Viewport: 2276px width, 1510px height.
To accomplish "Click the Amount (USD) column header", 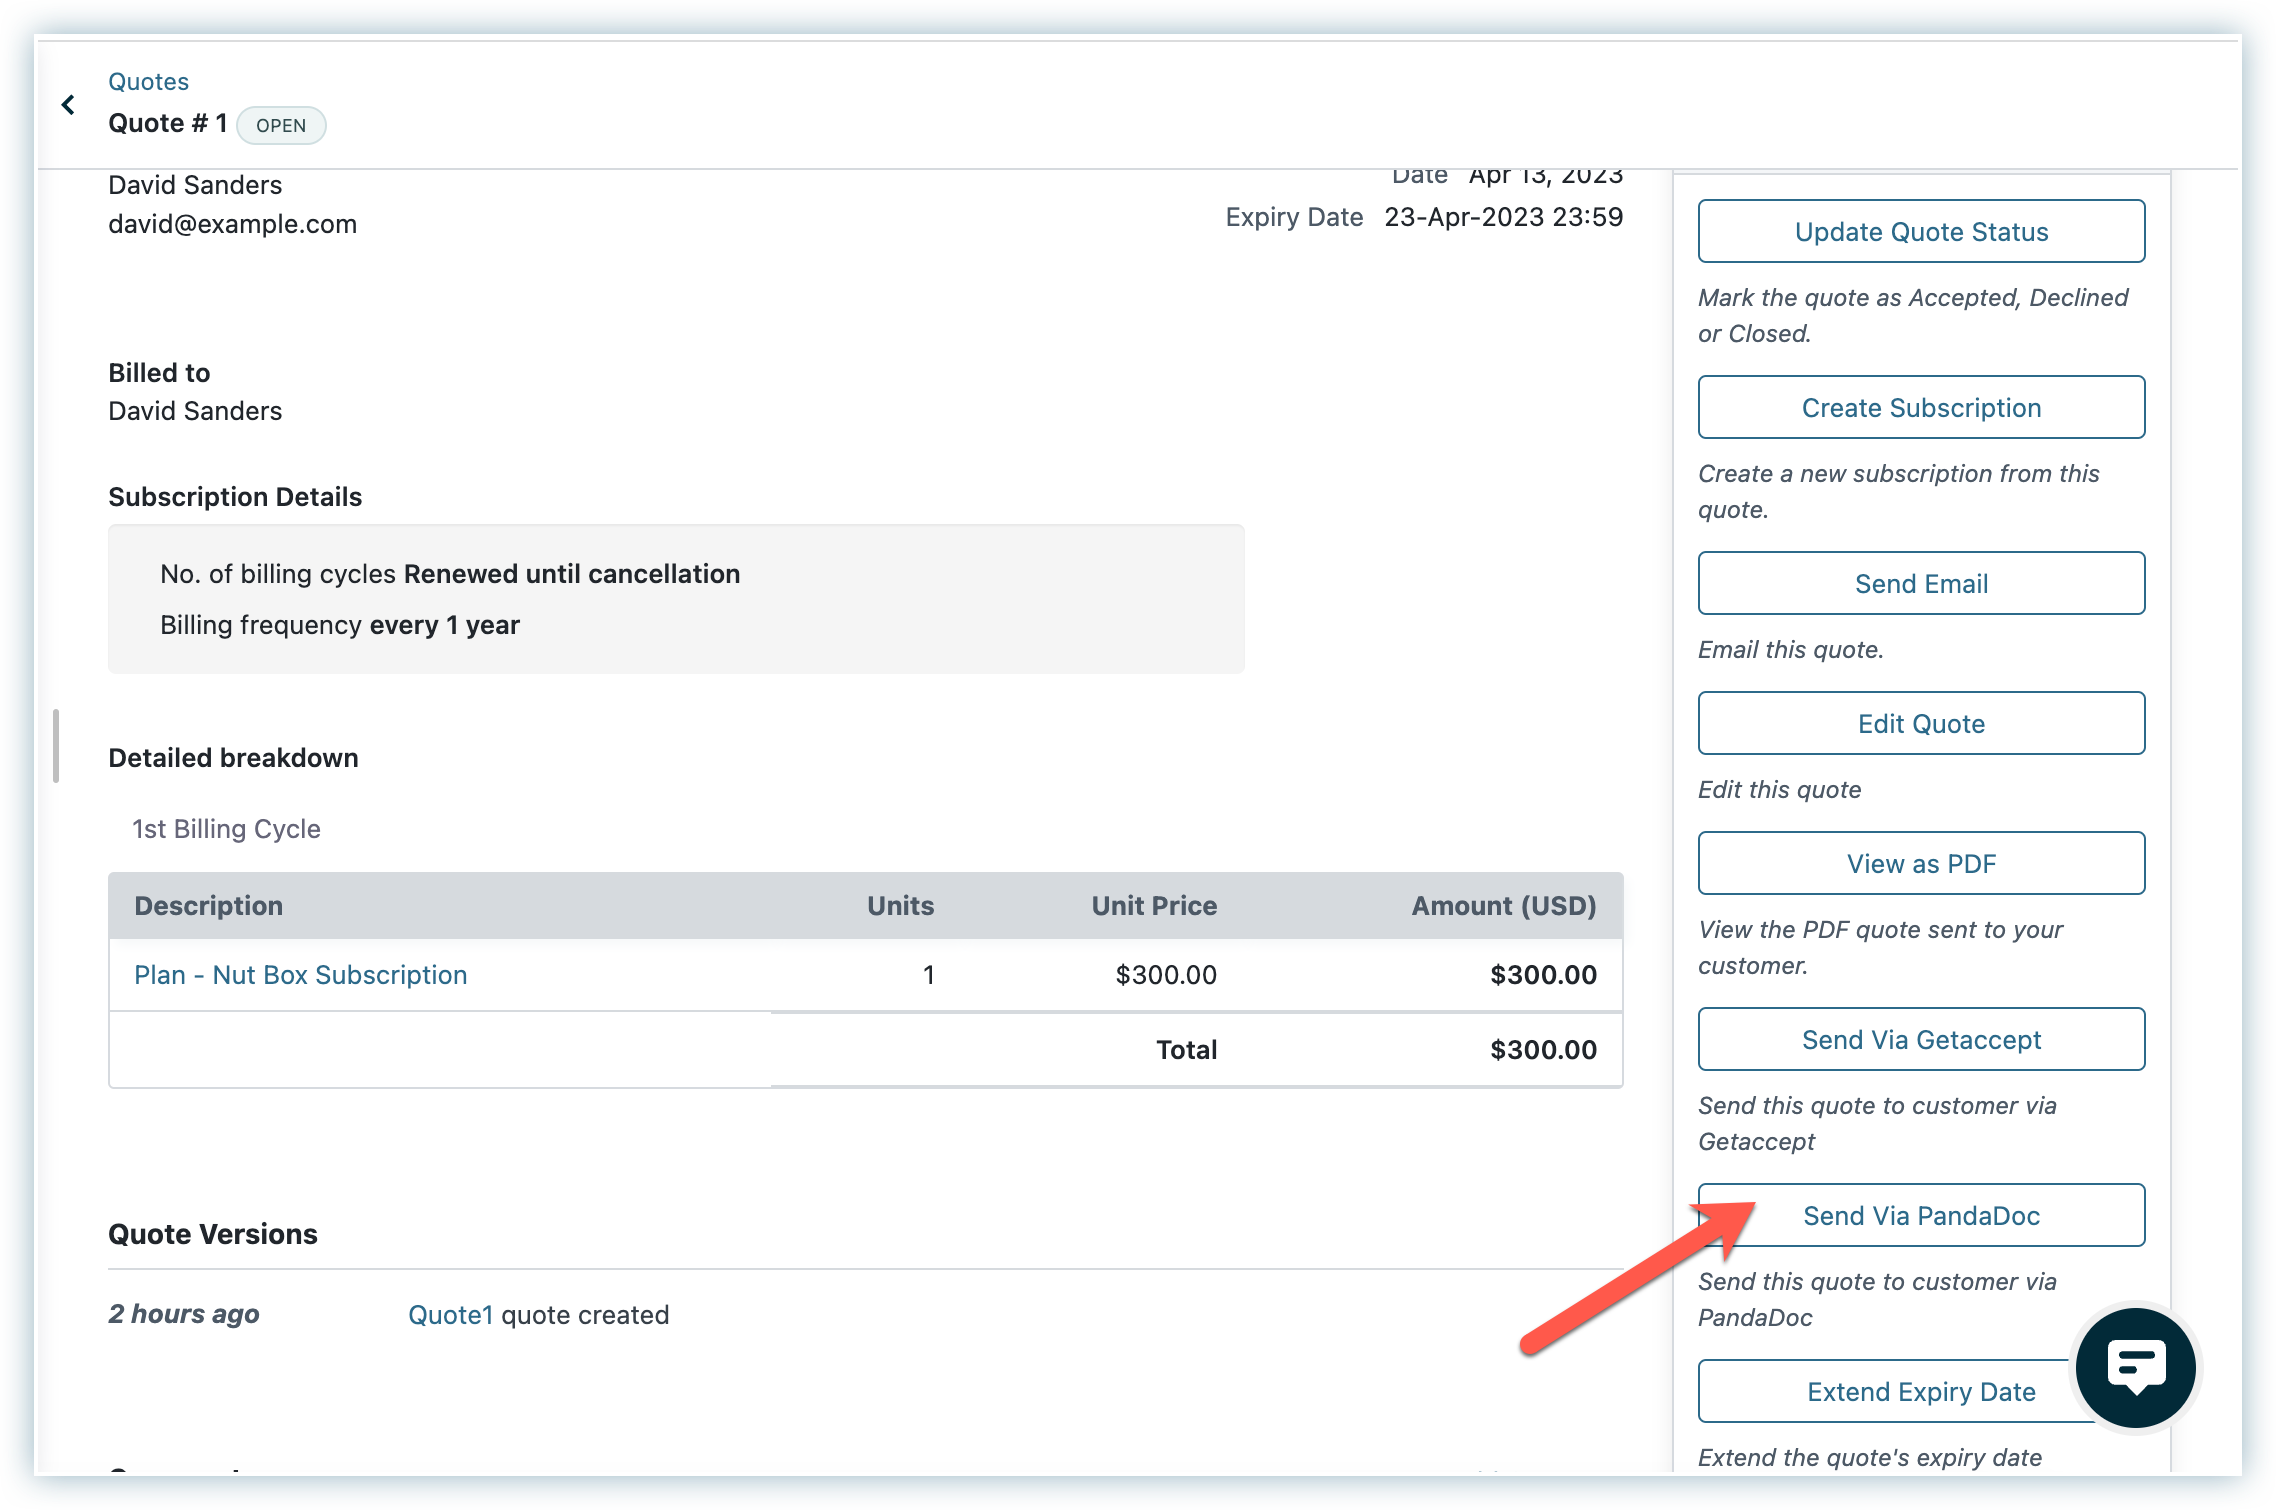I will [1503, 906].
